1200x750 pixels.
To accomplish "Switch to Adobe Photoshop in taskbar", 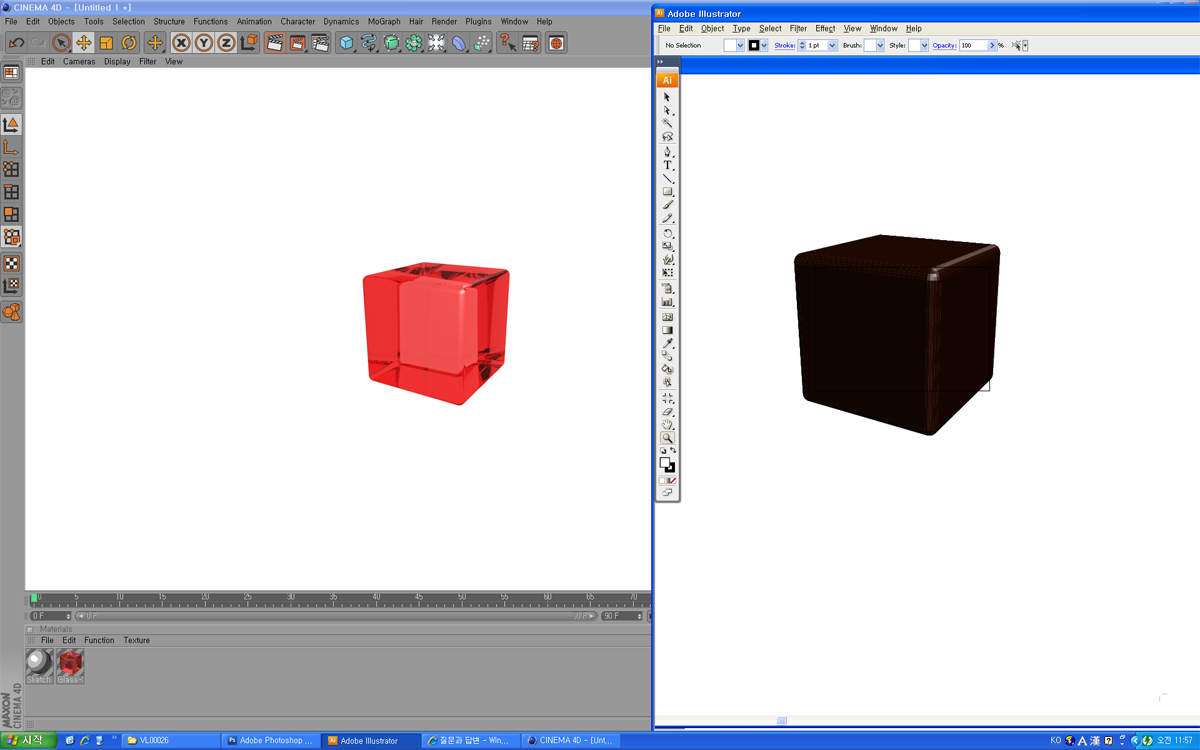I will pyautogui.click(x=270, y=741).
